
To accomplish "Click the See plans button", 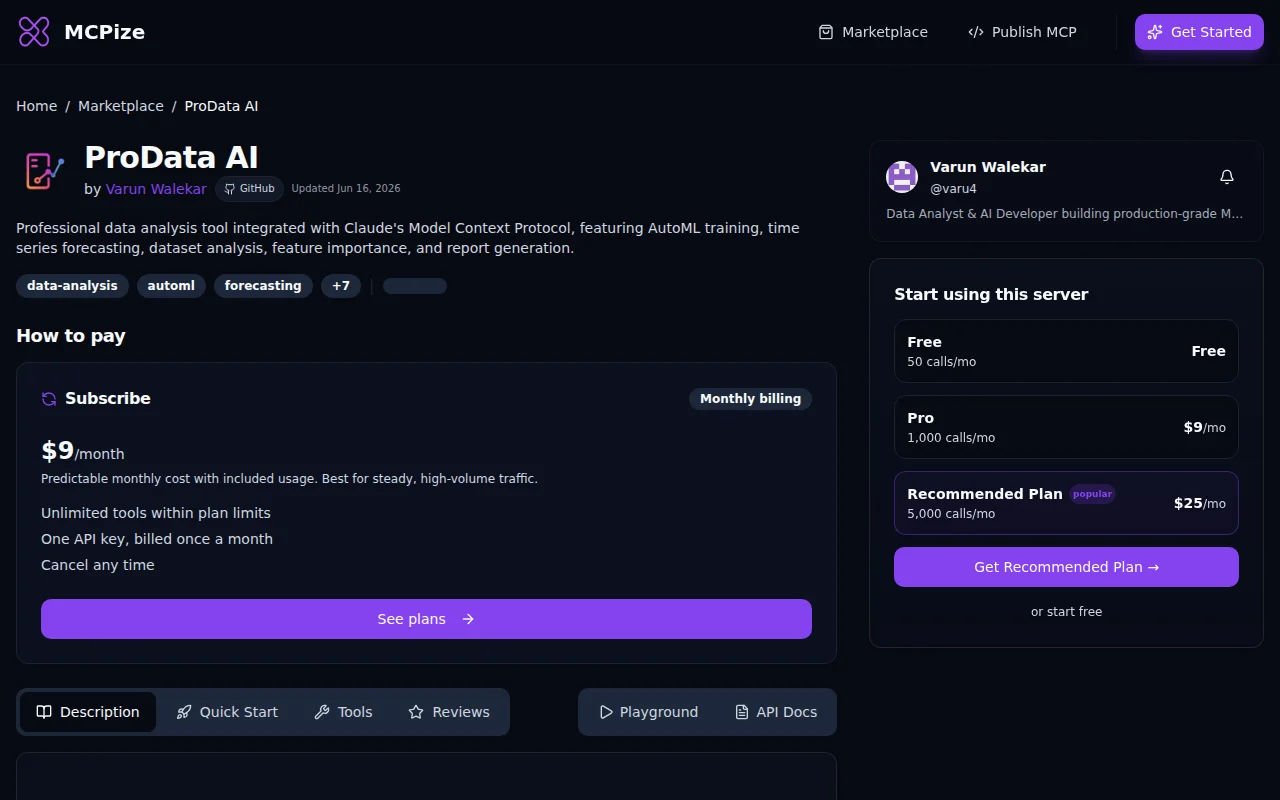I will (x=426, y=619).
